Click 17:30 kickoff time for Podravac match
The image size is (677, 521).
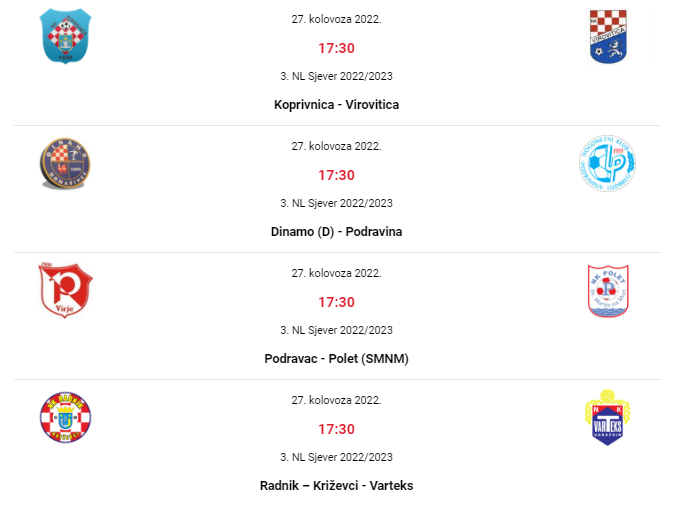coord(336,302)
